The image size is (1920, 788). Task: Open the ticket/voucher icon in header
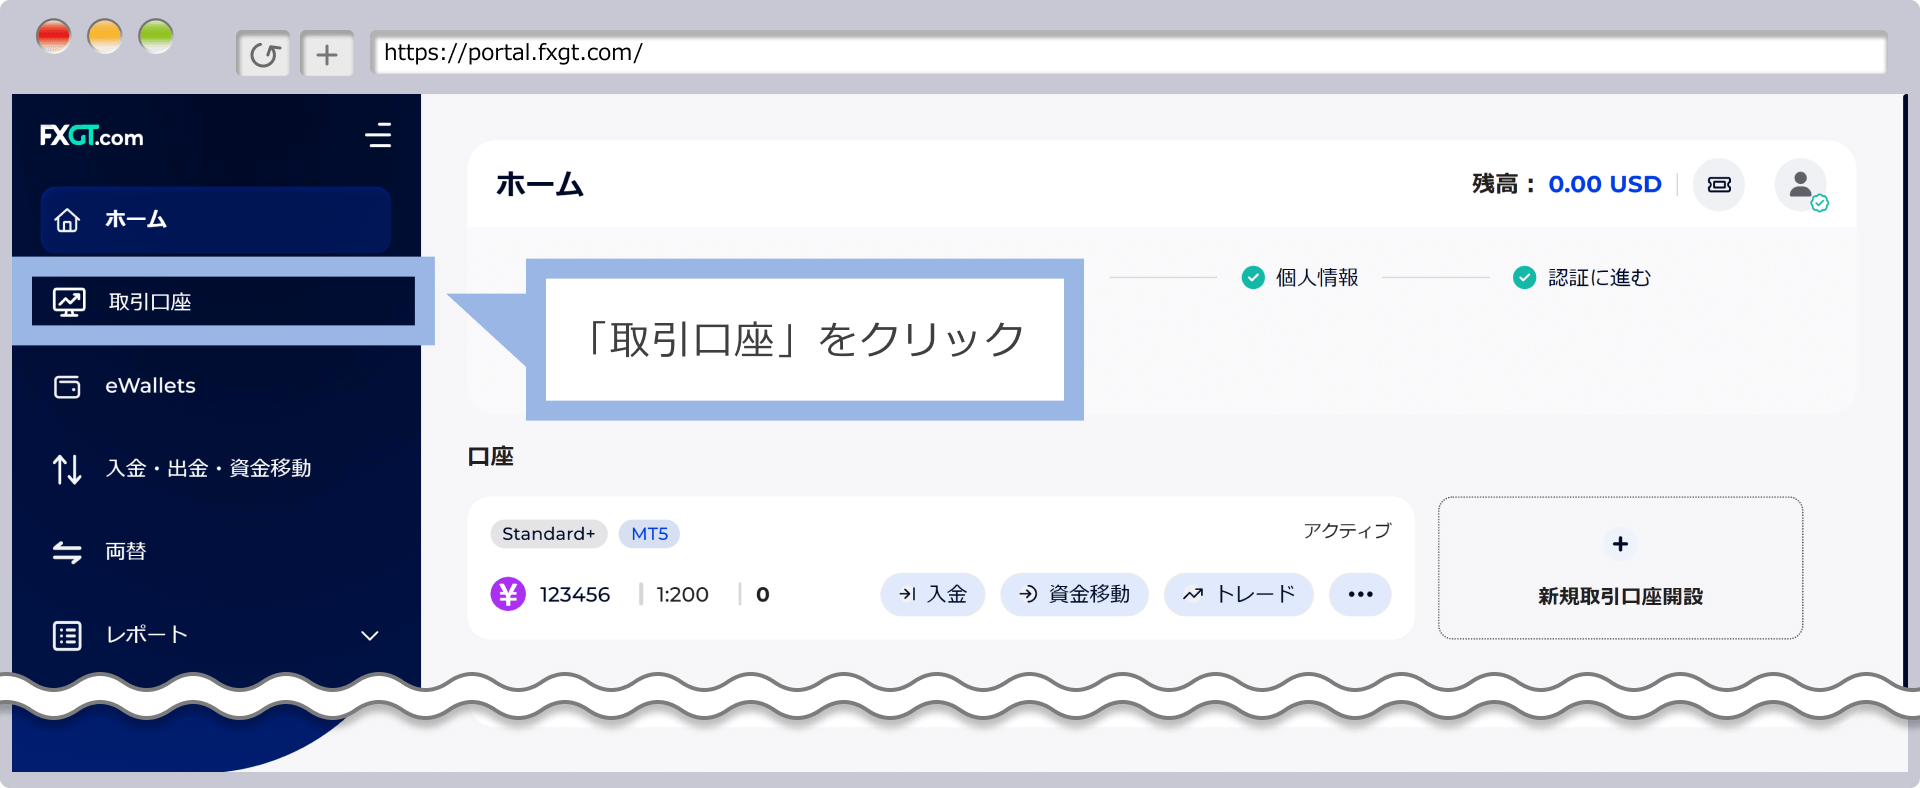pos(1719,185)
